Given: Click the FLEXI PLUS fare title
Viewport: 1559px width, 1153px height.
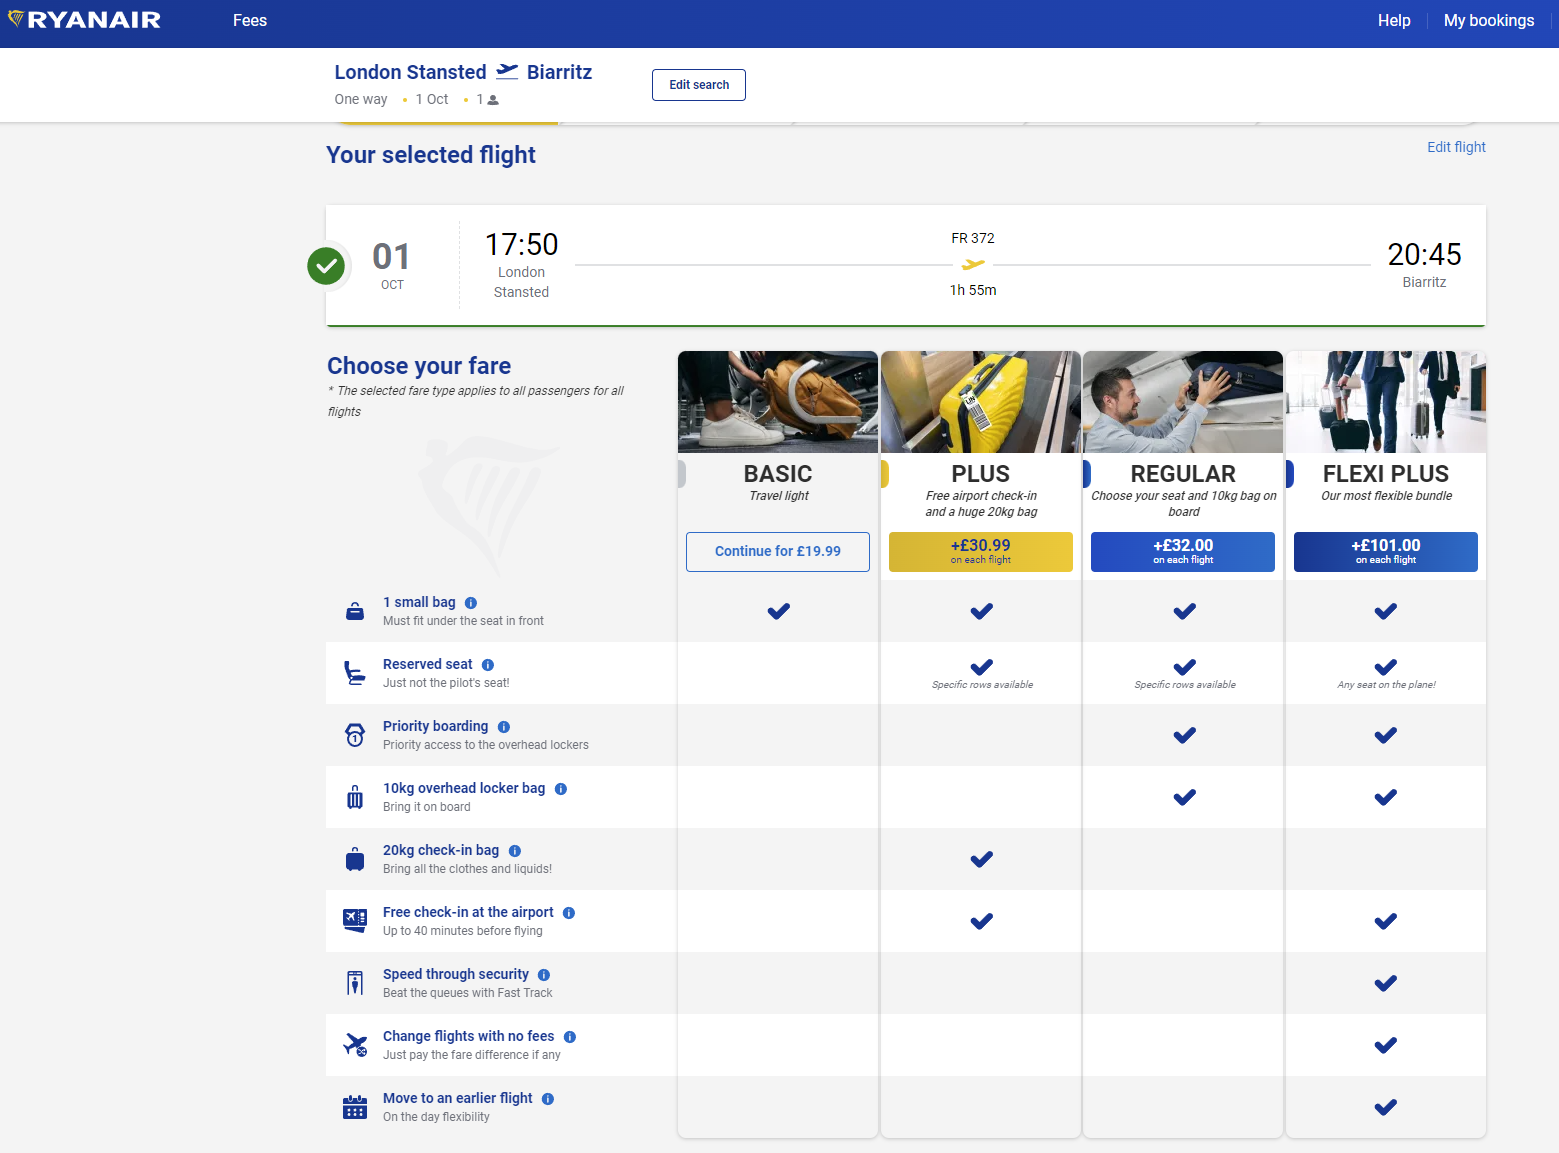Looking at the screenshot, I should [1386, 474].
